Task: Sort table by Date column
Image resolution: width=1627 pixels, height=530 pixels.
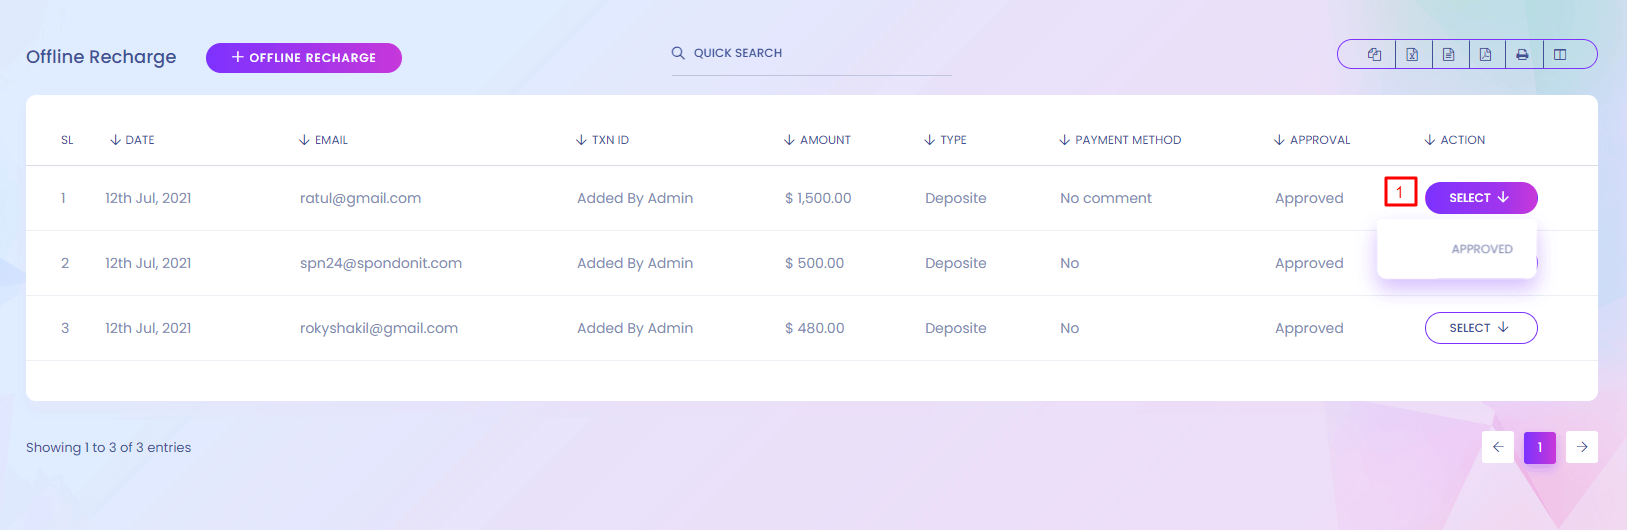Action: 133,140
